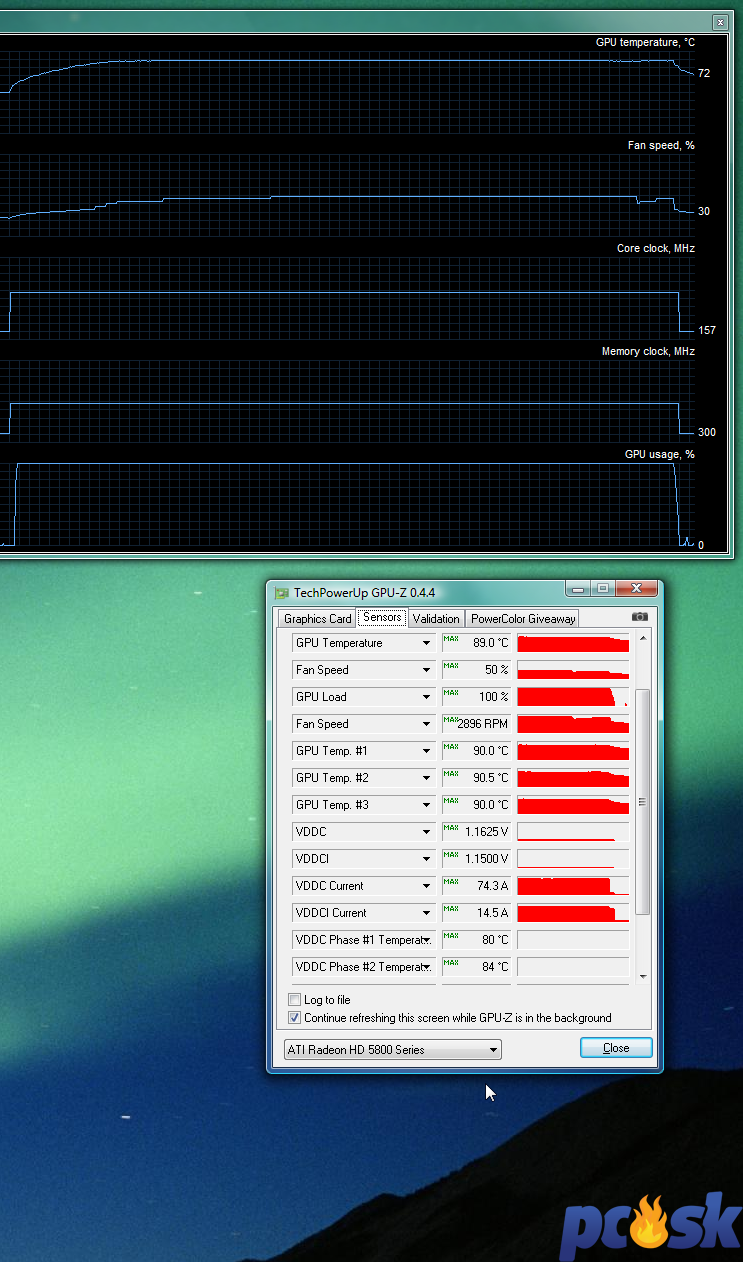Click the VDDC Current red history graph

[573, 886]
